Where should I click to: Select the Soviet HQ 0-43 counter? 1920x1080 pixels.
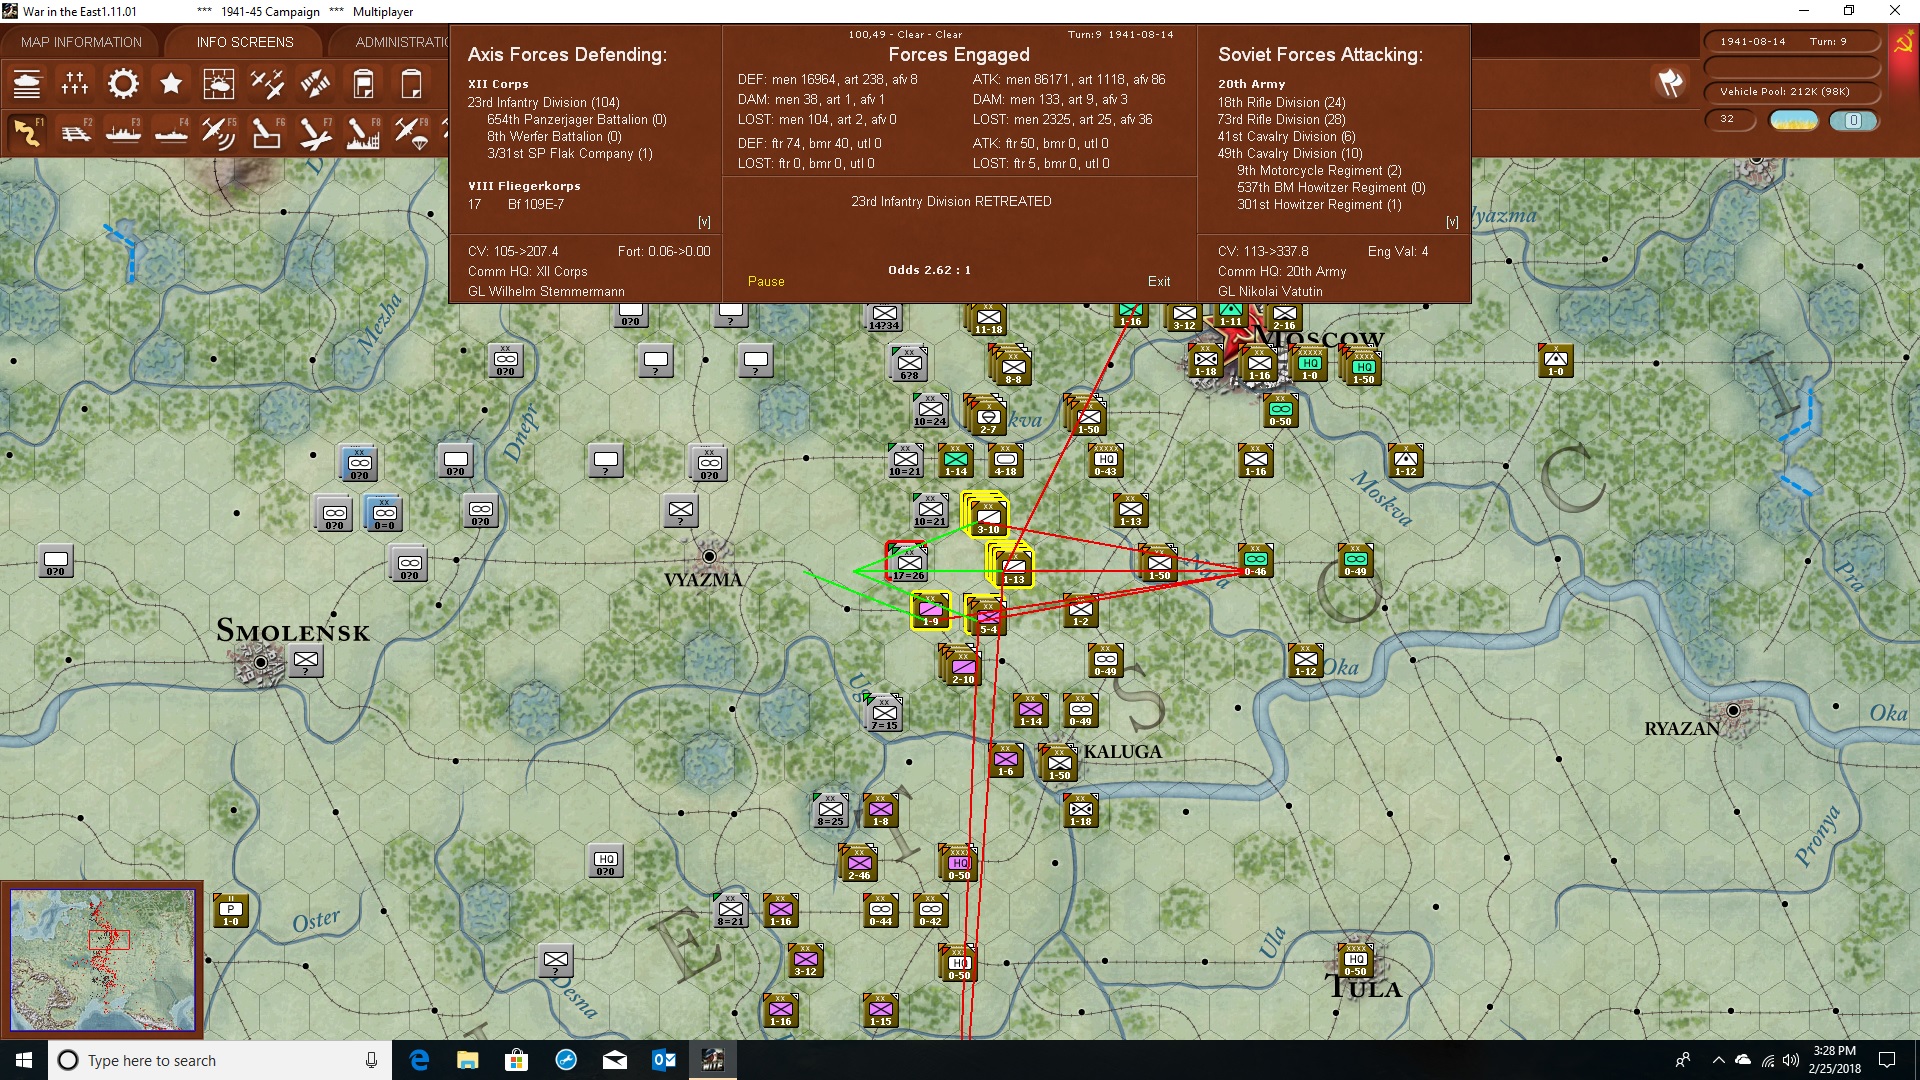[x=1105, y=462]
